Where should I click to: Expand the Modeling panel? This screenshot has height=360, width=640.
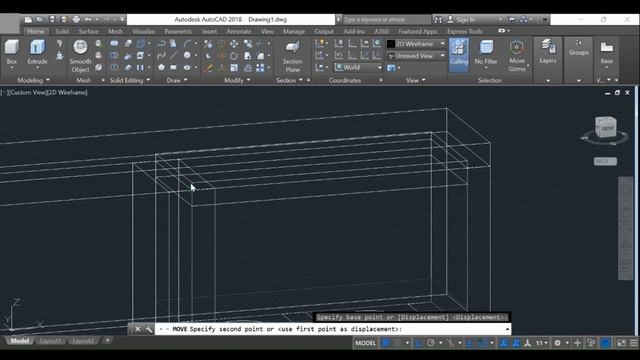(33, 80)
